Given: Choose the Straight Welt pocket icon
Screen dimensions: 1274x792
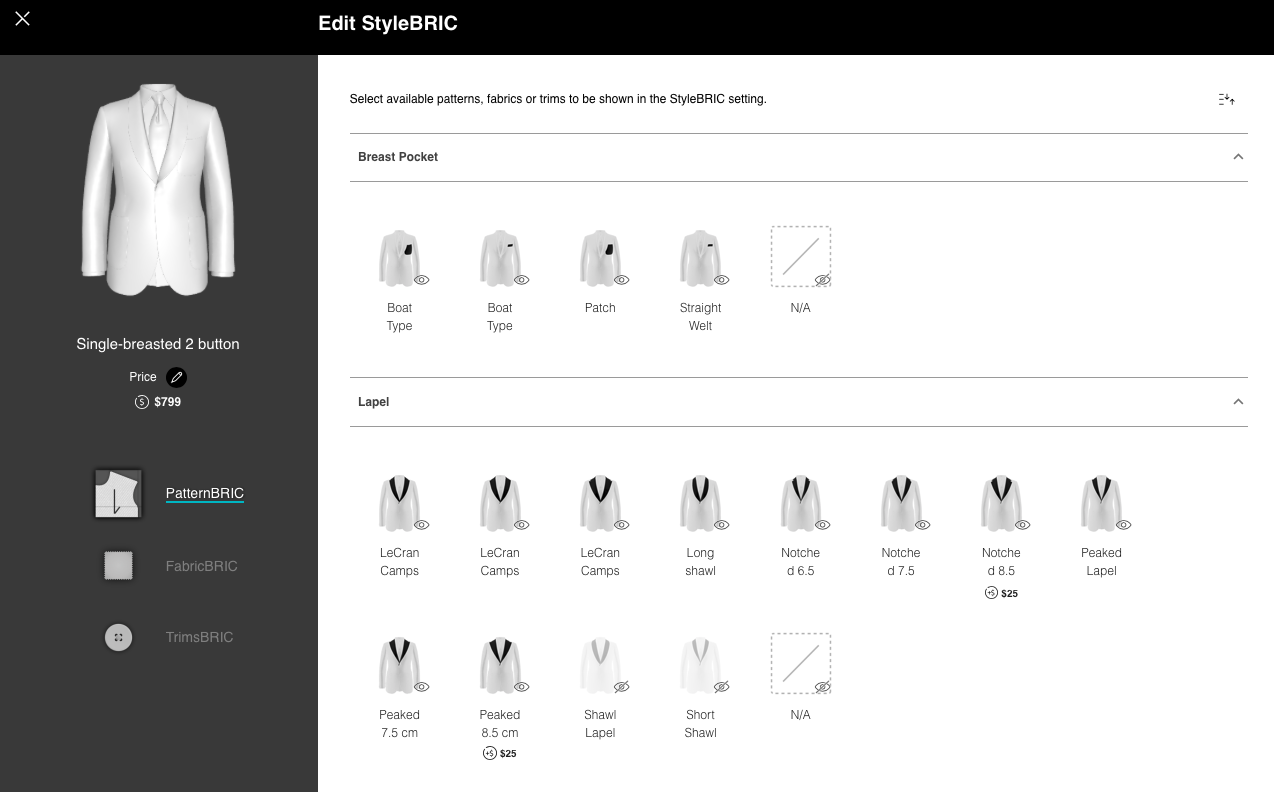Looking at the screenshot, I should point(699,258).
